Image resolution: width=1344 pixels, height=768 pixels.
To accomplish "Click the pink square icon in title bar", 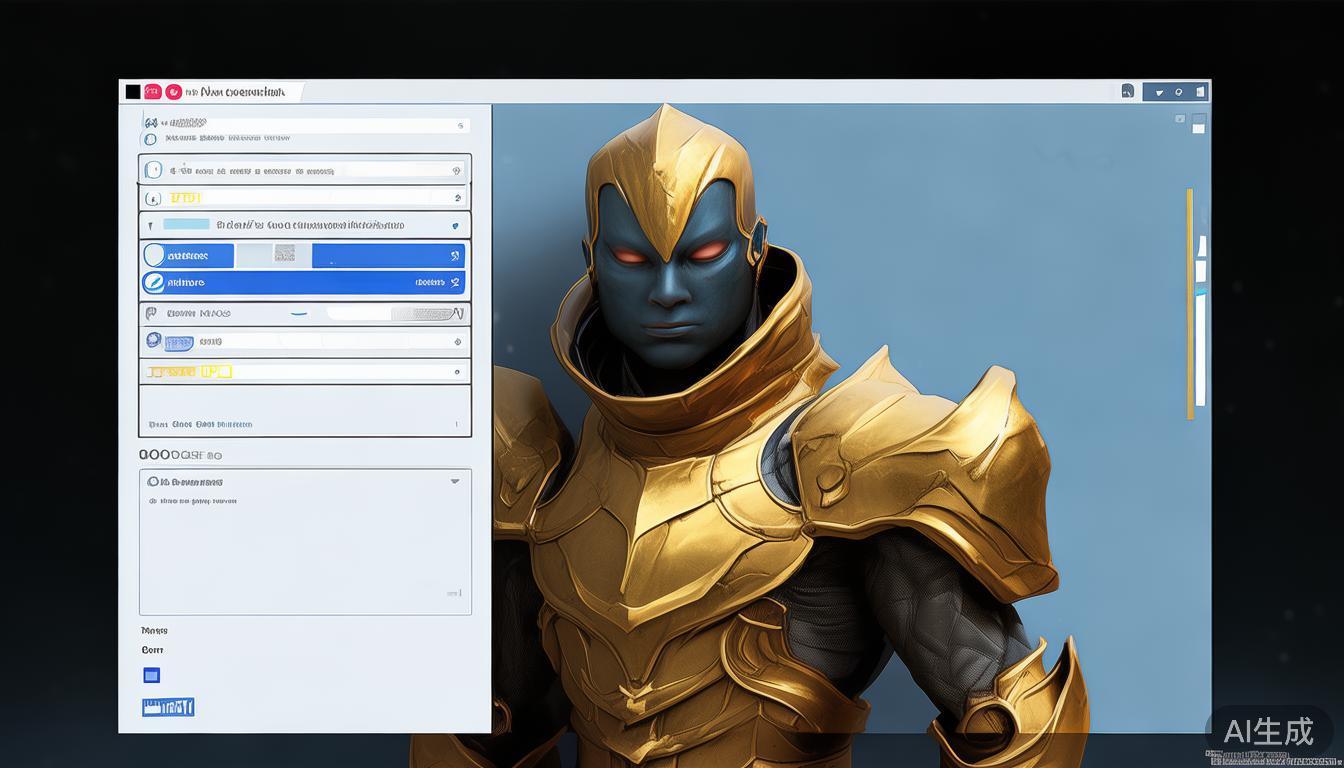I will coord(153,92).
